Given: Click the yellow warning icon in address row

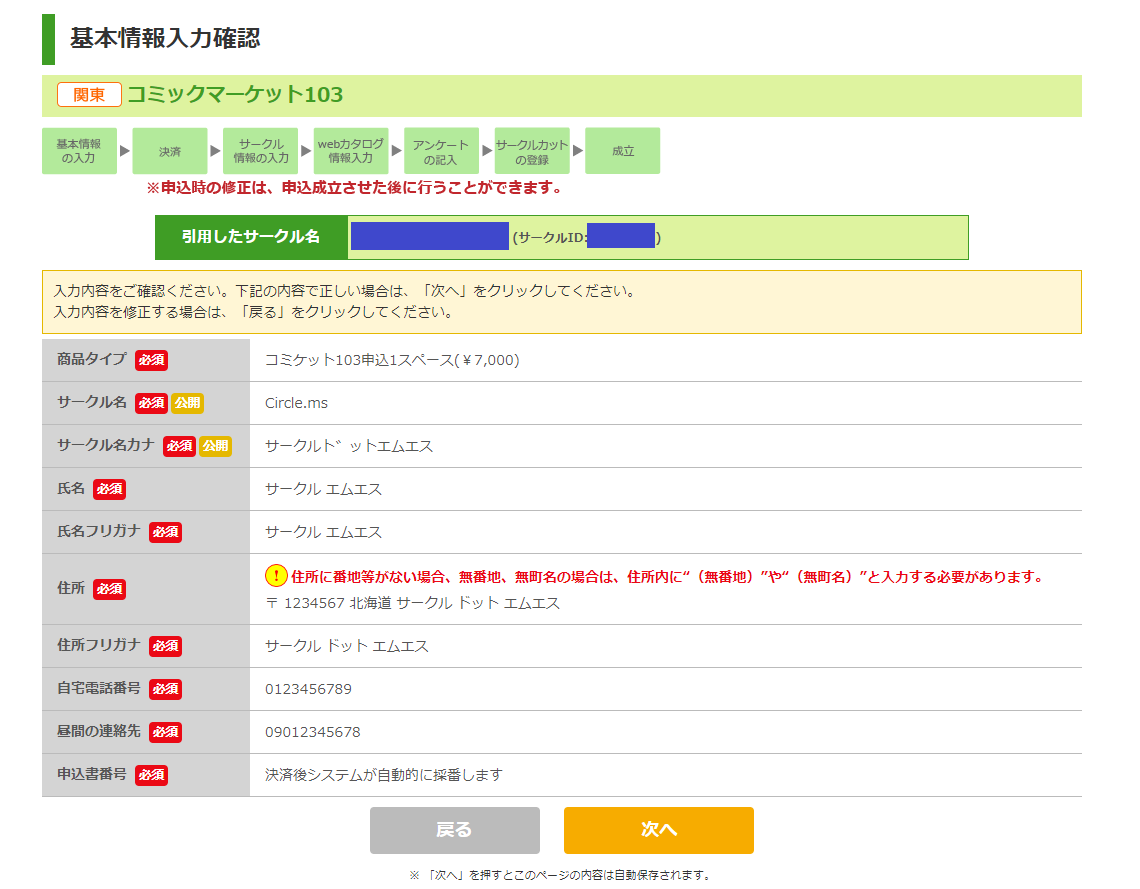Looking at the screenshot, I should [276, 576].
